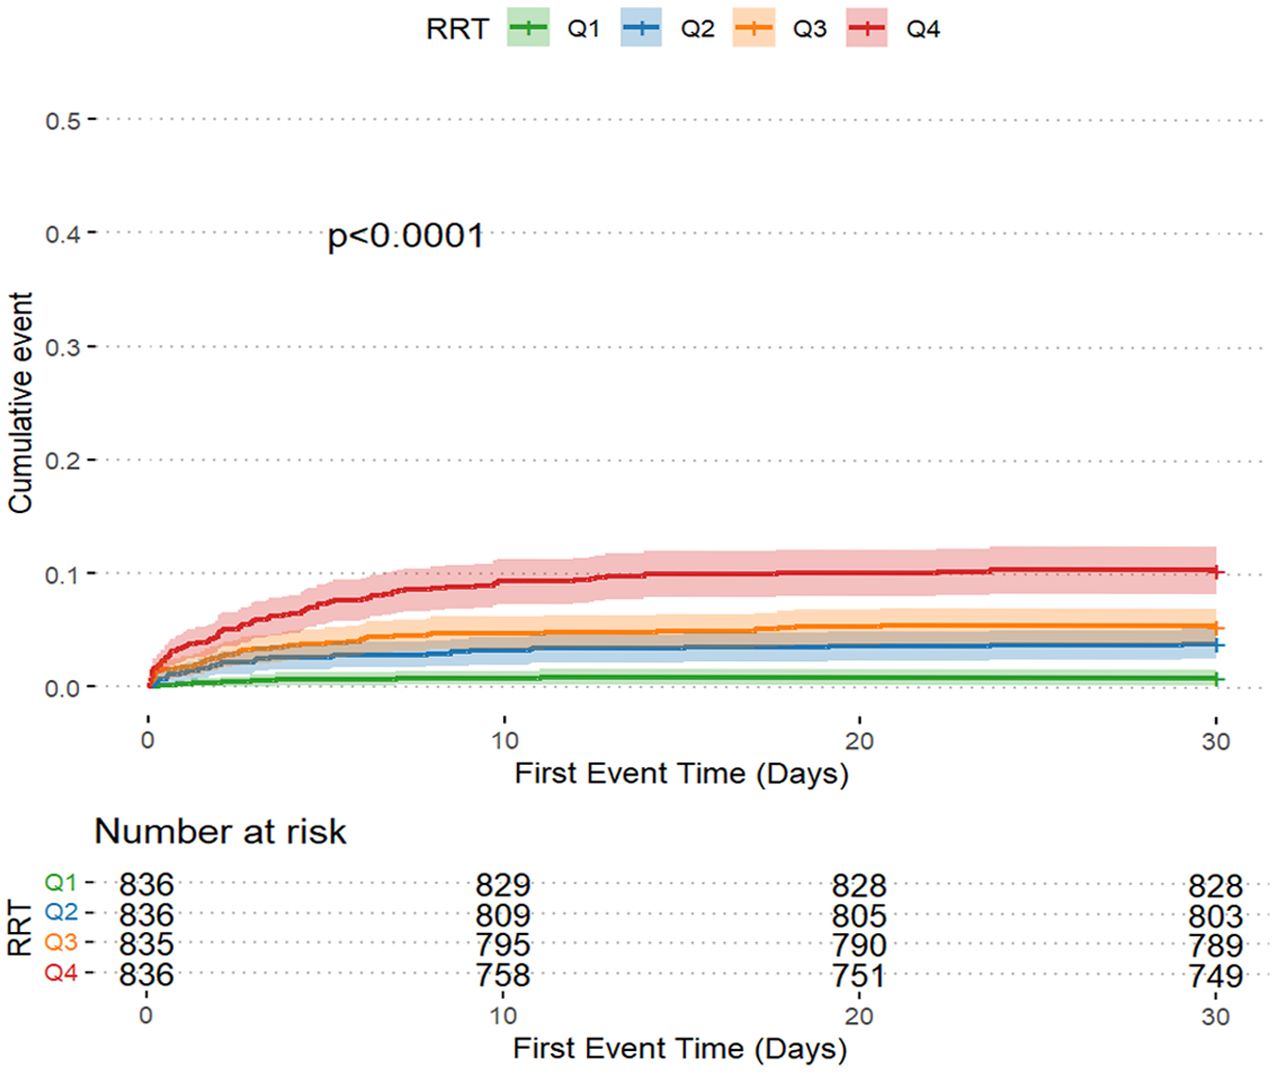1277x1073 pixels.
Task: Click the vertical RRT label beside risk table
Action: pos(20,927)
